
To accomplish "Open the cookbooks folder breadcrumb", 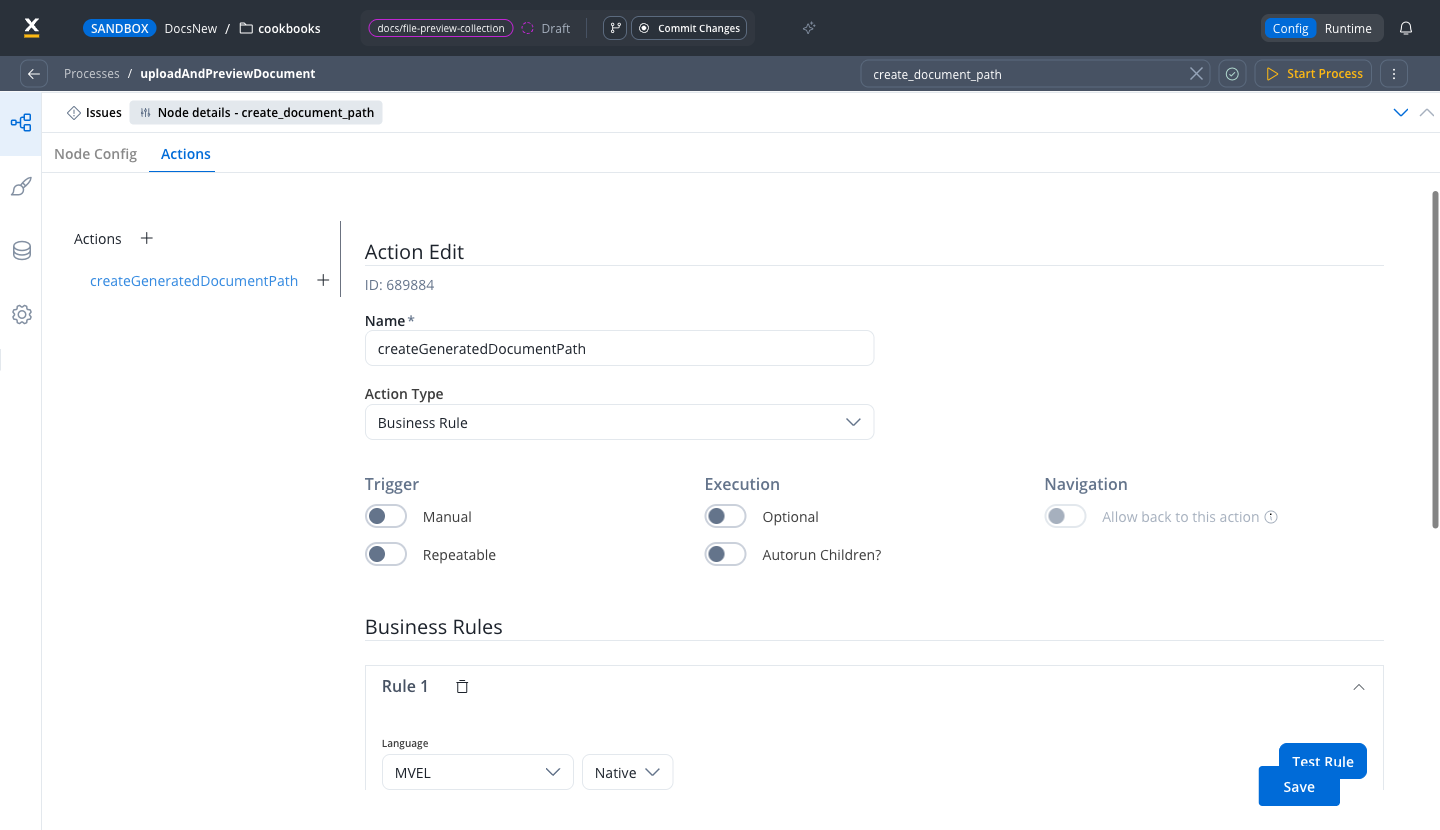I will pyautogui.click(x=280, y=28).
